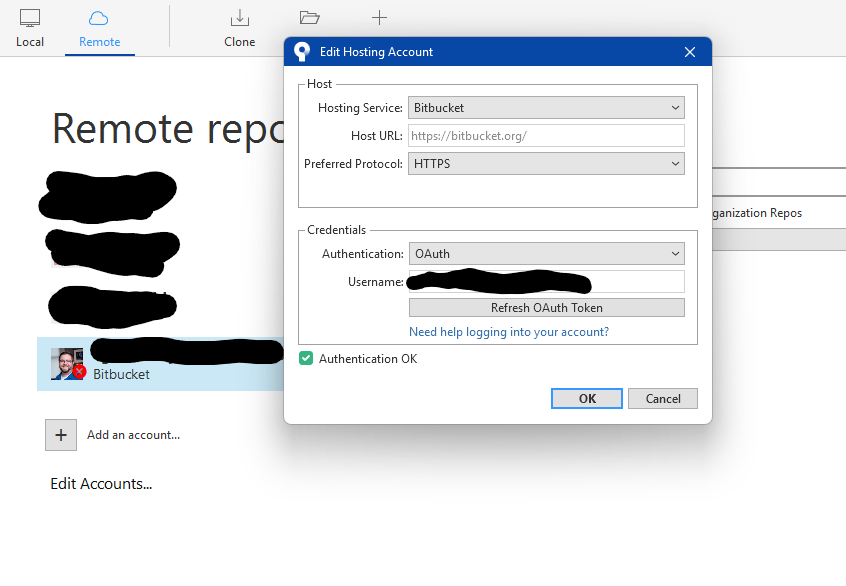Image resolution: width=846 pixels, height=586 pixels.
Task: Open the 'Need help logging into your account?' link
Action: click(x=509, y=332)
